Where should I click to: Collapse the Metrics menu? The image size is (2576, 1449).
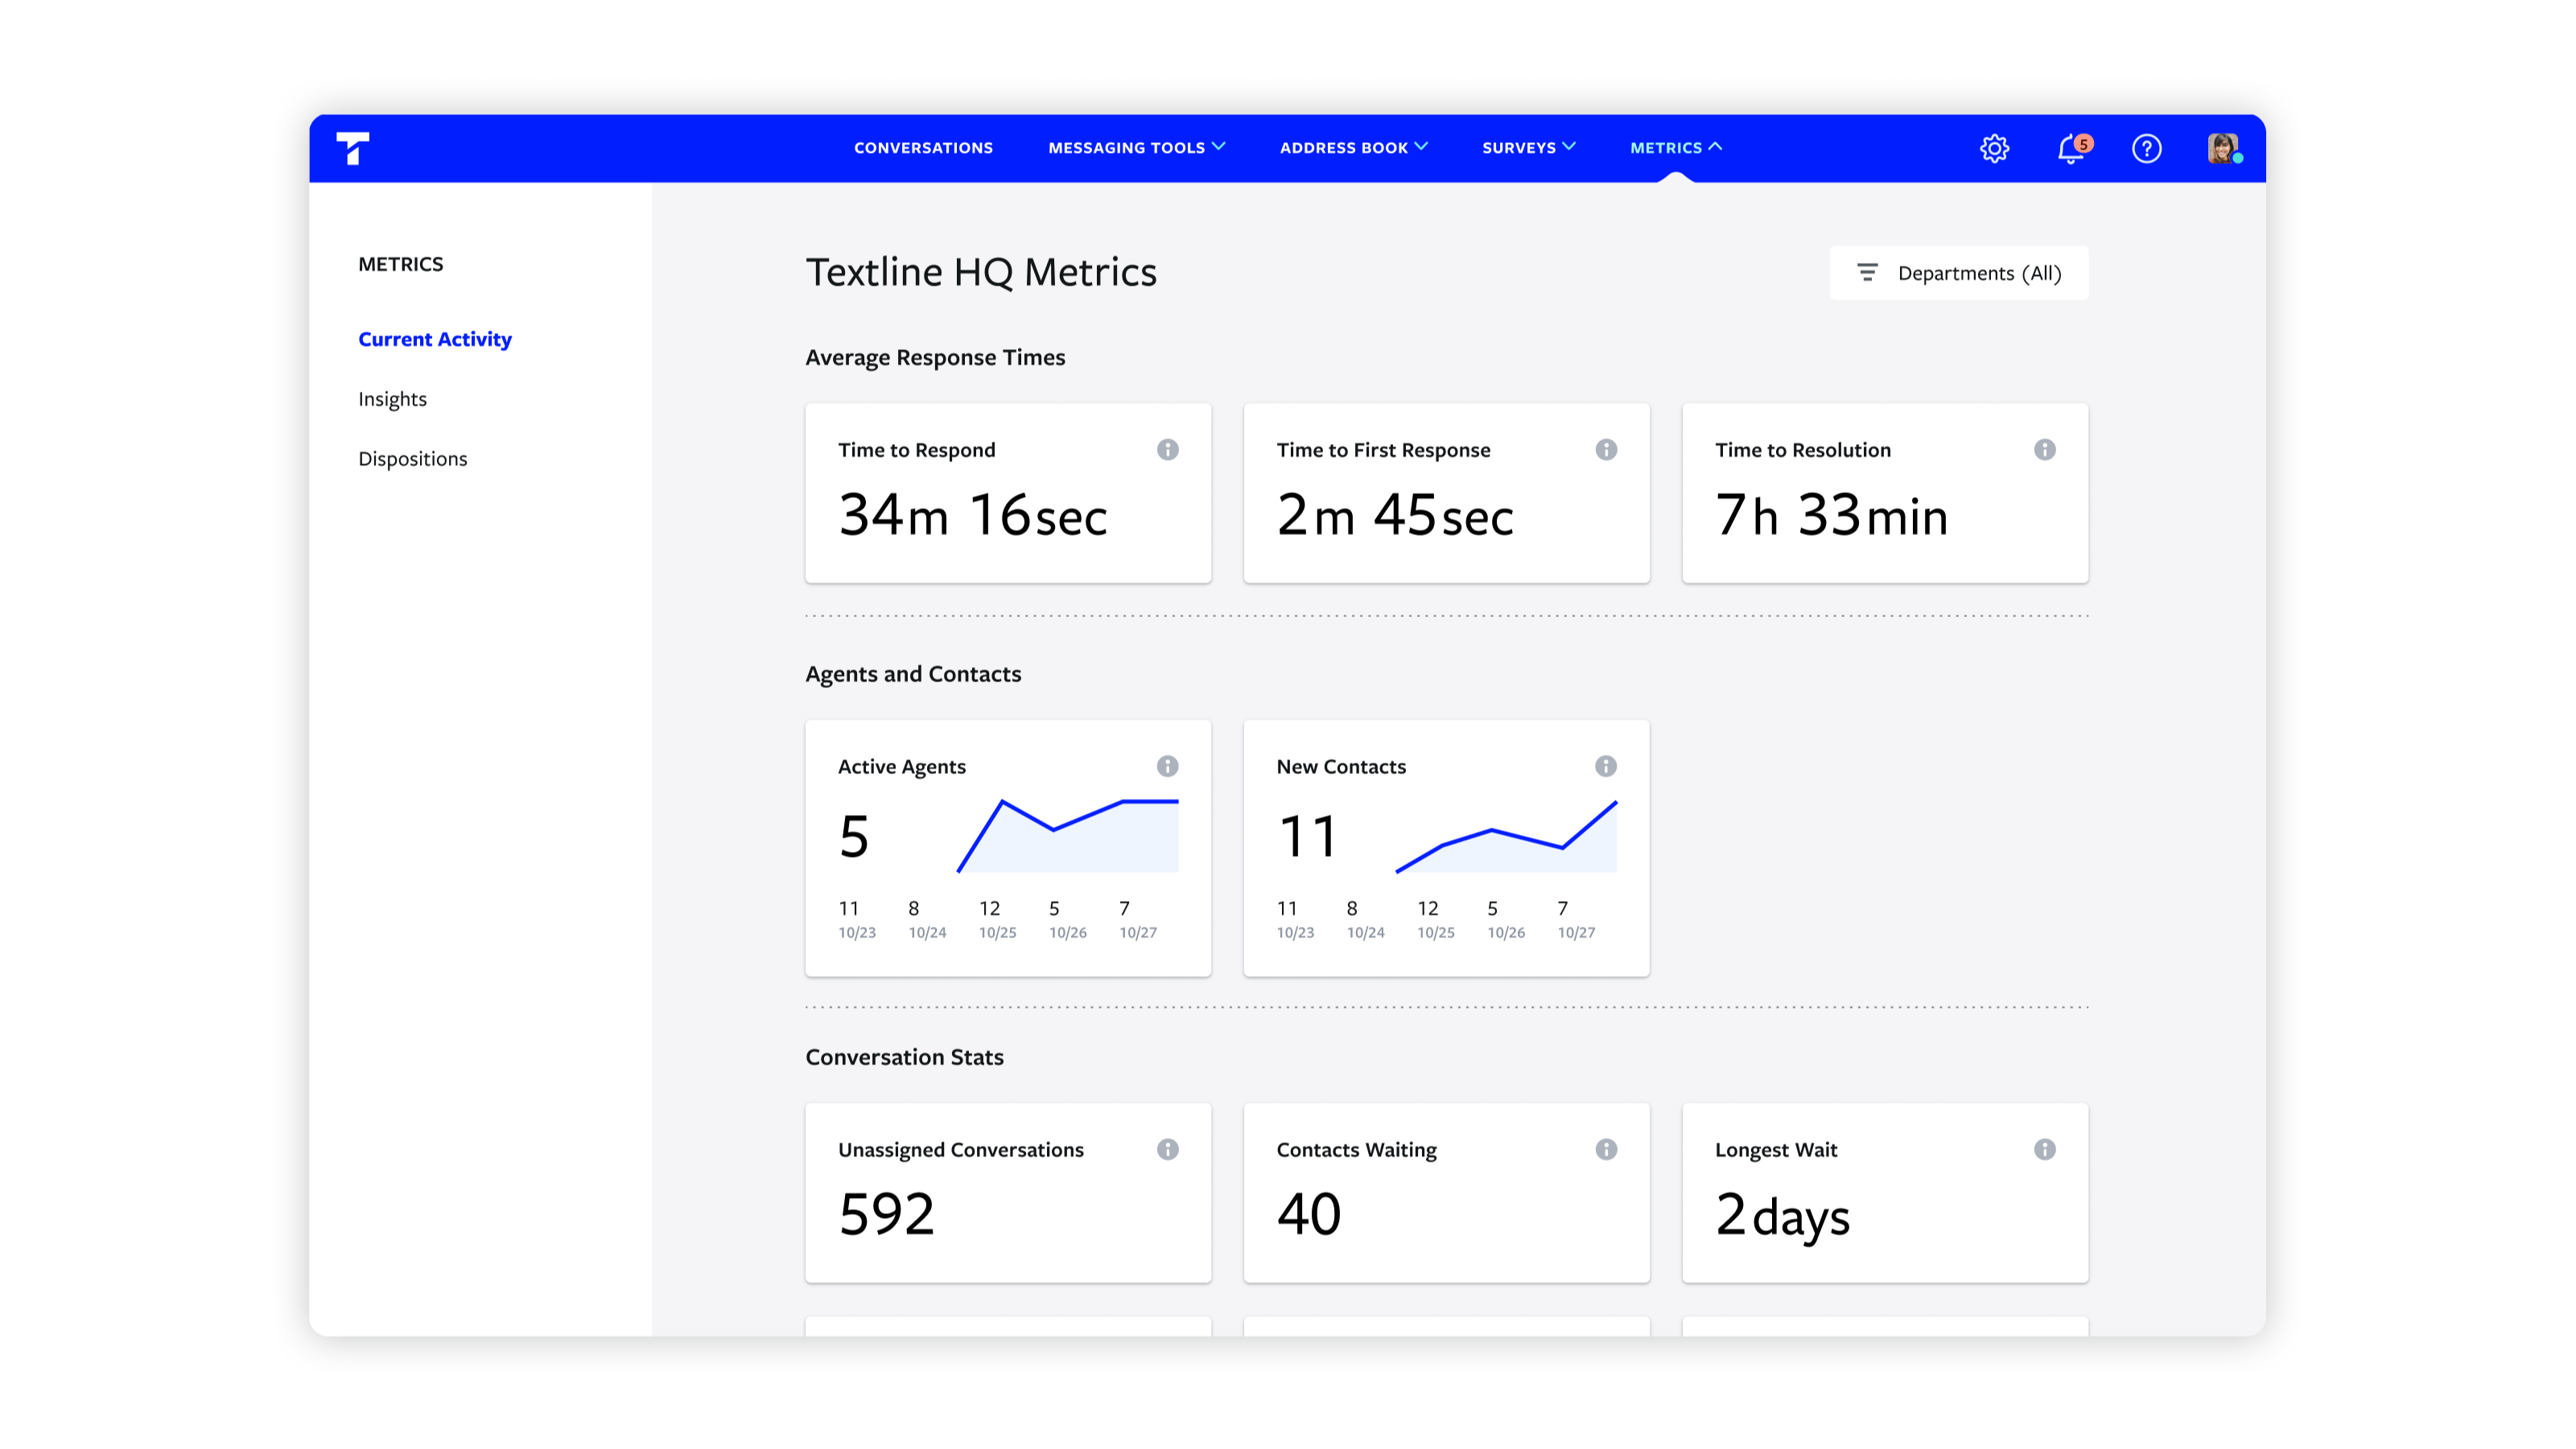tap(1676, 148)
